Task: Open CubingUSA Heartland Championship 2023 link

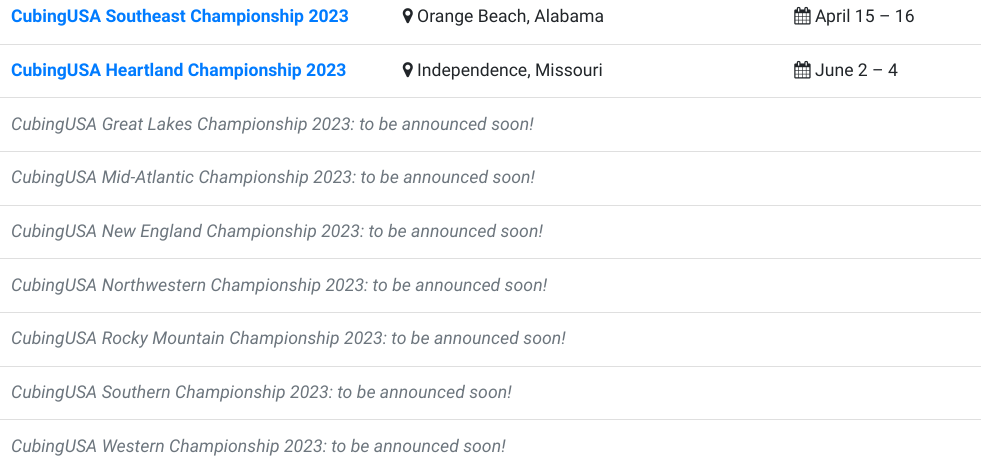Action: [x=178, y=70]
